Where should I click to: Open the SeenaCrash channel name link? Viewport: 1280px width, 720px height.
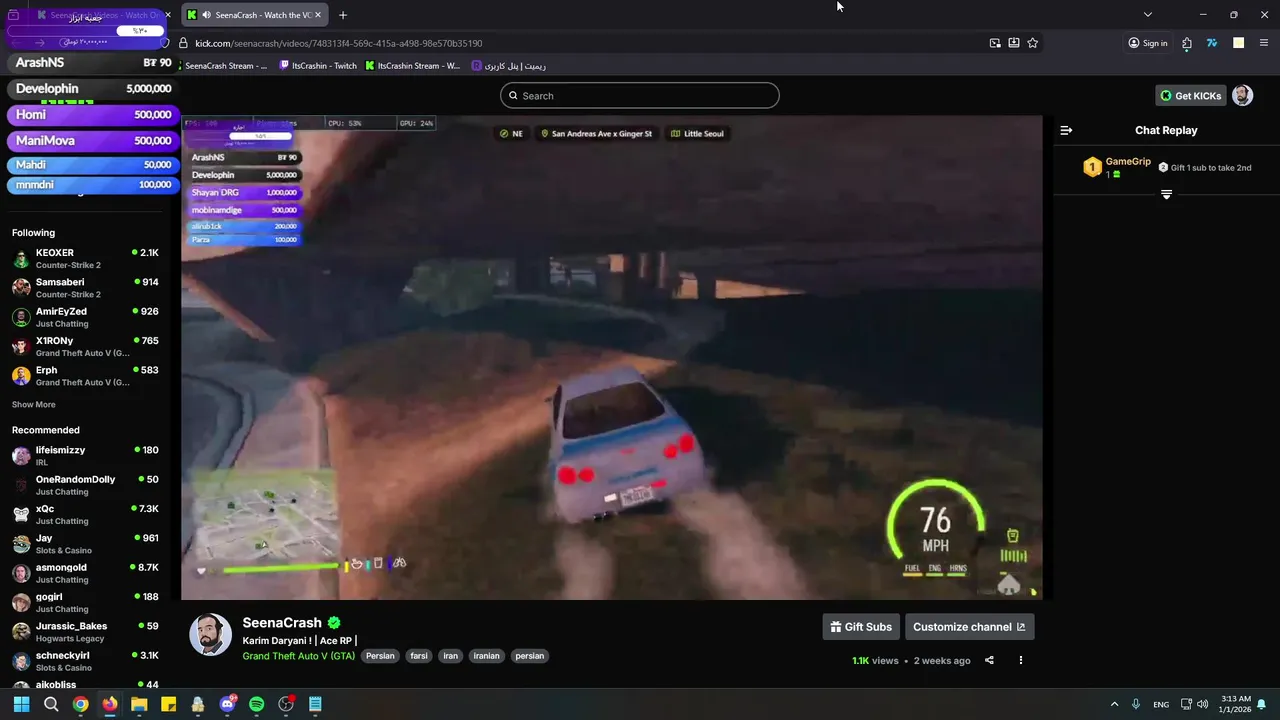pyautogui.click(x=282, y=623)
